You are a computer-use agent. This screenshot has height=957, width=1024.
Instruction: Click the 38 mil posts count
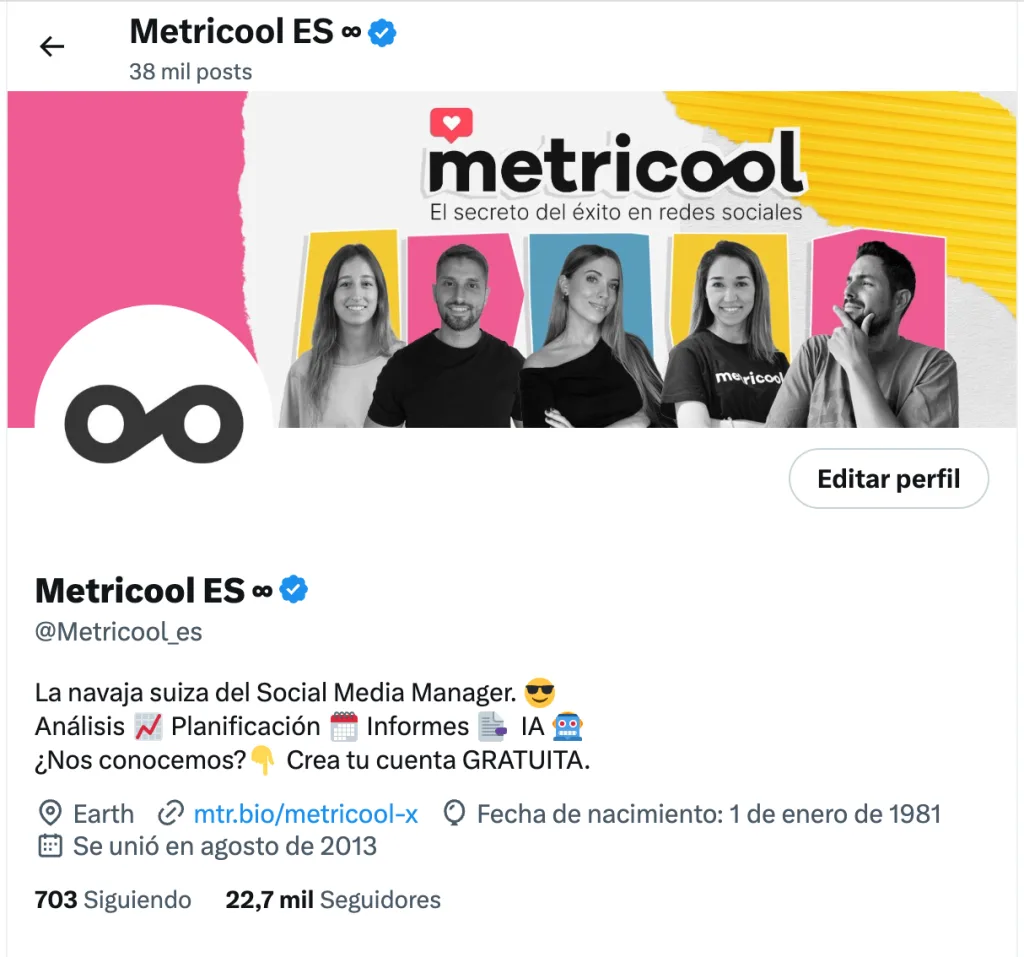(x=191, y=71)
